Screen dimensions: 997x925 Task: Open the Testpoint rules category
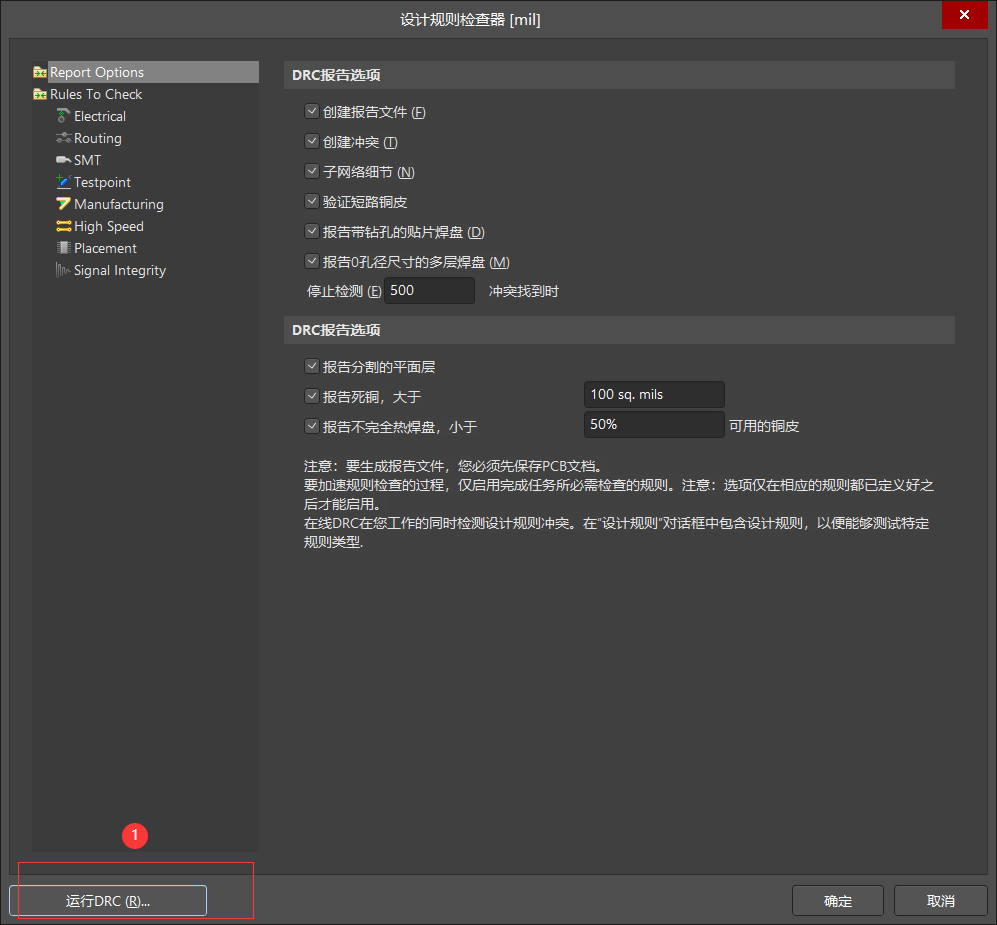(x=102, y=182)
